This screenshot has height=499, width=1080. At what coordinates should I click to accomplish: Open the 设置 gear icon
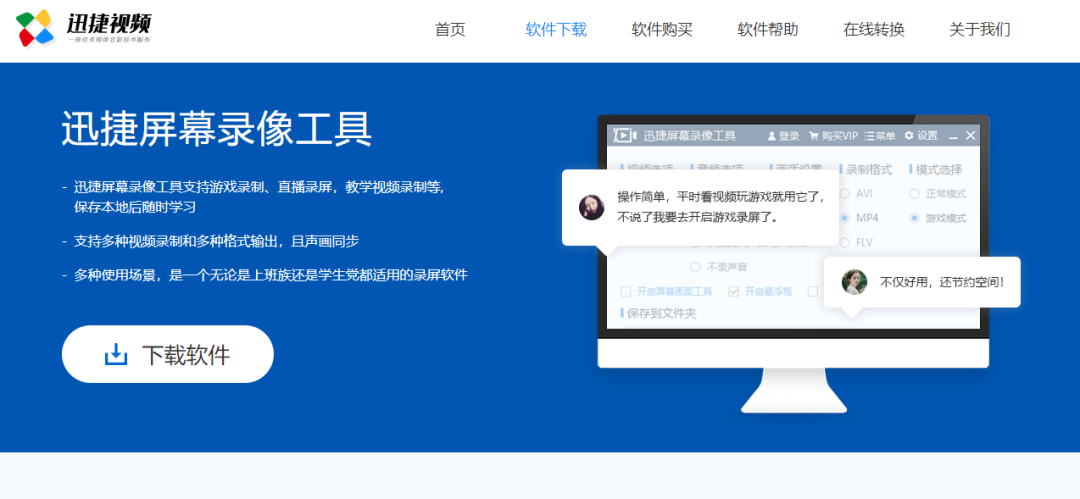click(x=908, y=136)
